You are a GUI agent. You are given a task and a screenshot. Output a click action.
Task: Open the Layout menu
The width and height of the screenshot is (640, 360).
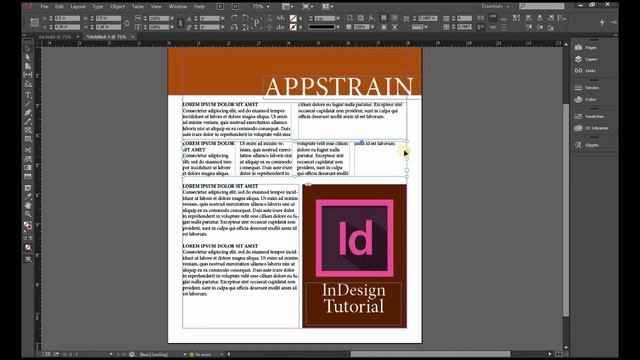point(78,7)
